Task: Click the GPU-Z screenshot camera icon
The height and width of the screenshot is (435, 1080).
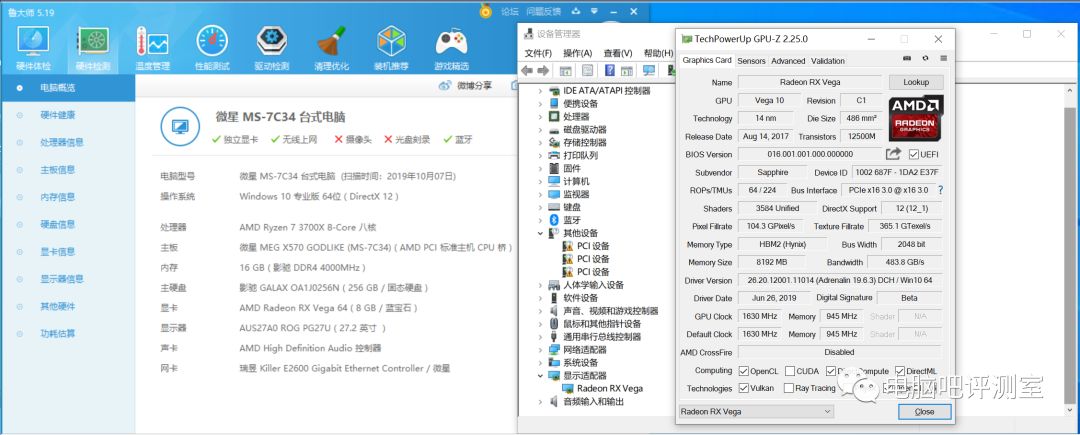Action: click(x=906, y=59)
